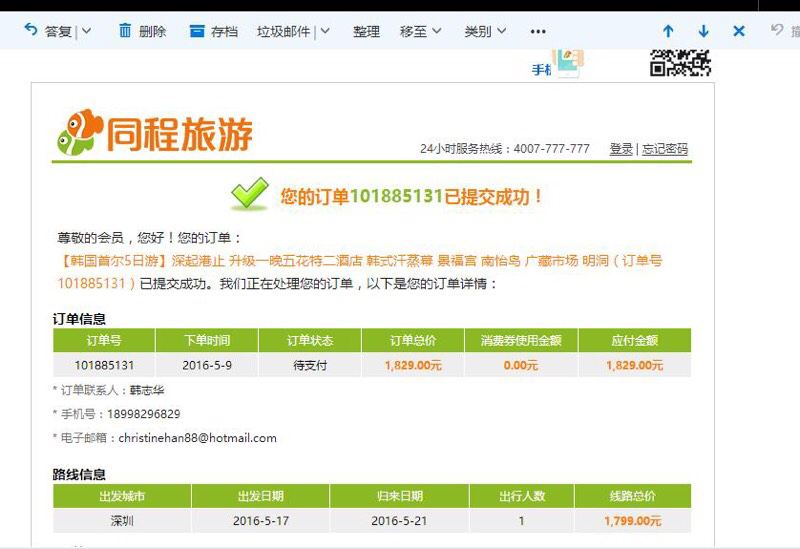The image size is (800, 549).
Task: Expand the junk mail dropdown arrow
Action: click(325, 31)
